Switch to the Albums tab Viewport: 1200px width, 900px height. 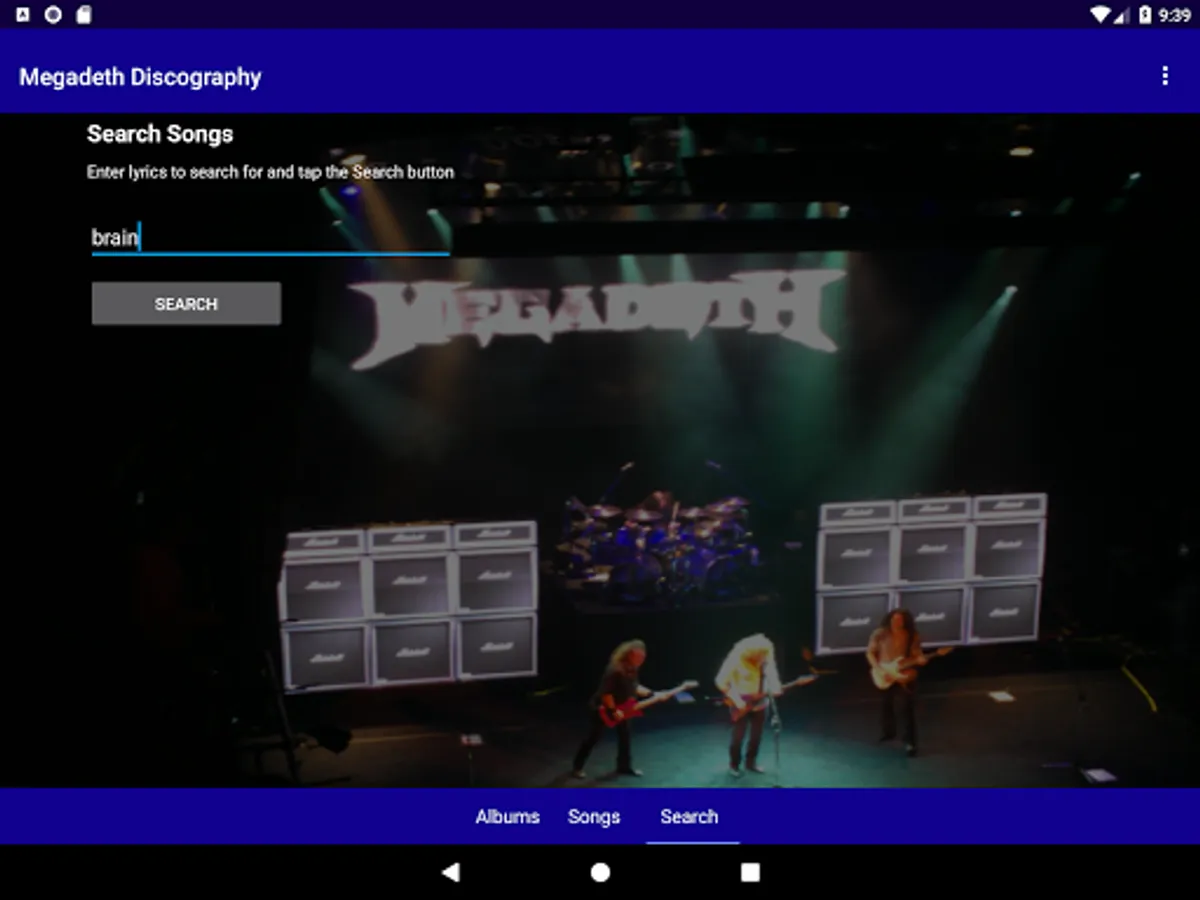point(507,817)
